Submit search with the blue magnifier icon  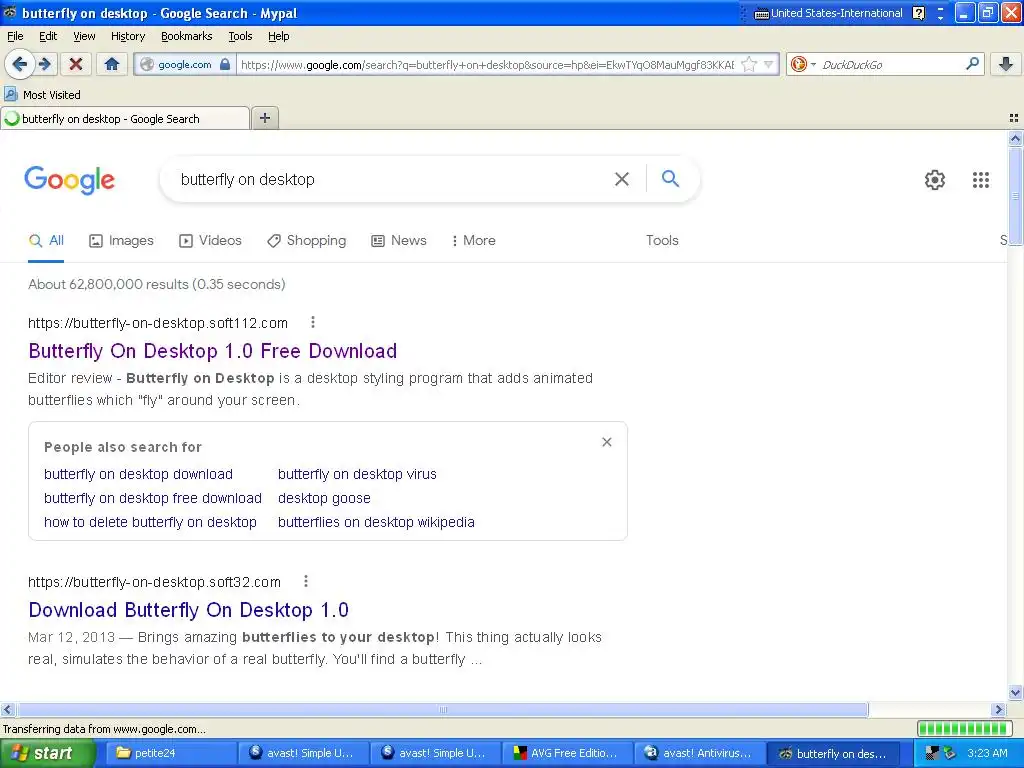tap(670, 178)
